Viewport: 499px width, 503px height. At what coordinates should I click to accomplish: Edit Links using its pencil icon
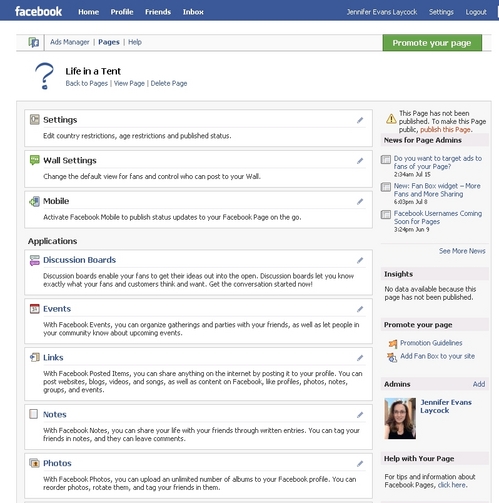(x=360, y=358)
